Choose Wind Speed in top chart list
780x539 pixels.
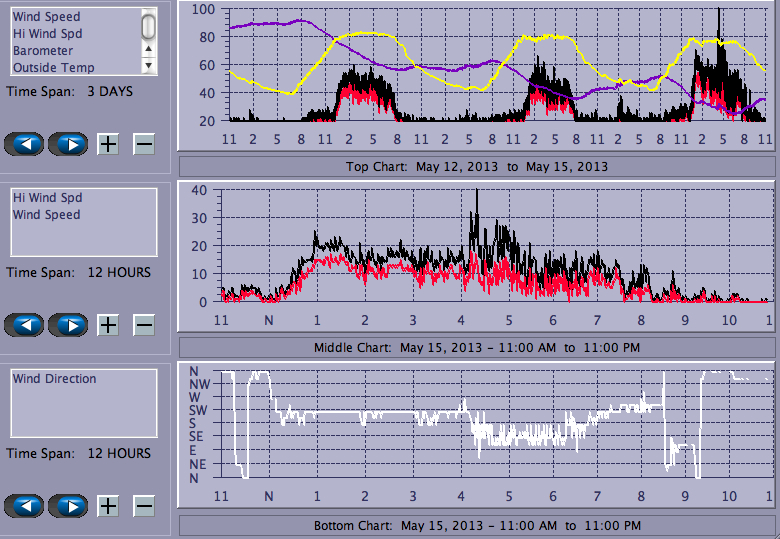(x=46, y=17)
